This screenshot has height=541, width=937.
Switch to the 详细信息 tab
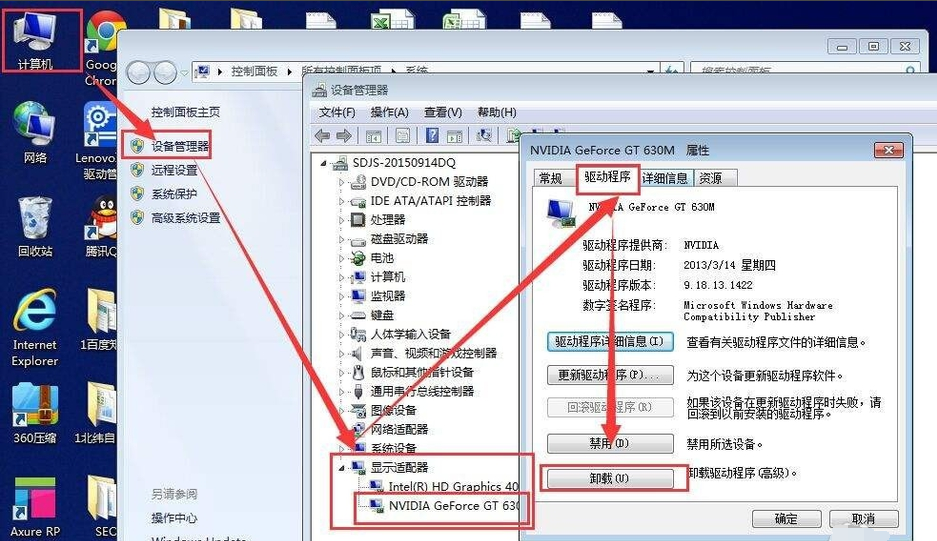coord(665,178)
